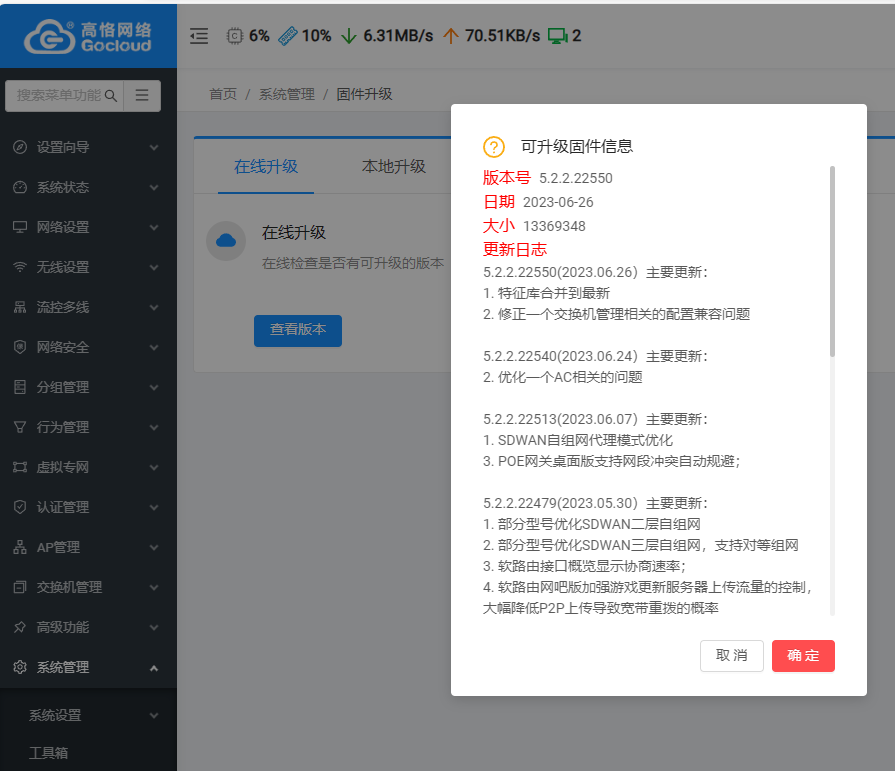Click the memory usage icon
895x771 pixels.
click(x=287, y=36)
